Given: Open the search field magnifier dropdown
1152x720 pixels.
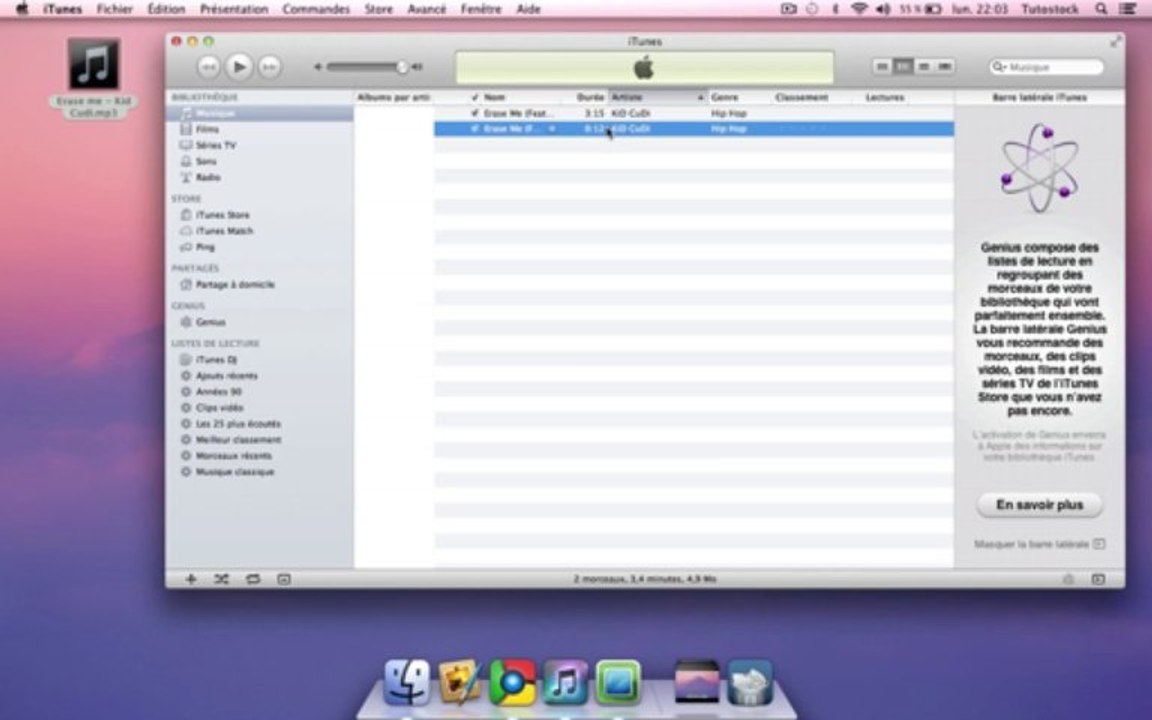Looking at the screenshot, I should [x=999, y=67].
